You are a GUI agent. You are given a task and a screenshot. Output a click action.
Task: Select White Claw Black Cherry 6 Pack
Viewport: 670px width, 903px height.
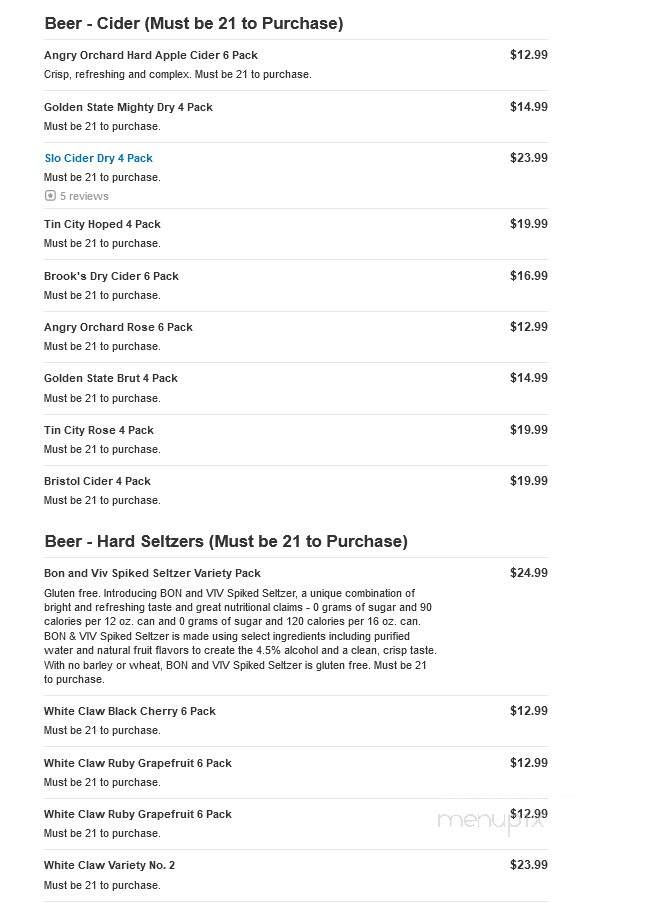[130, 711]
